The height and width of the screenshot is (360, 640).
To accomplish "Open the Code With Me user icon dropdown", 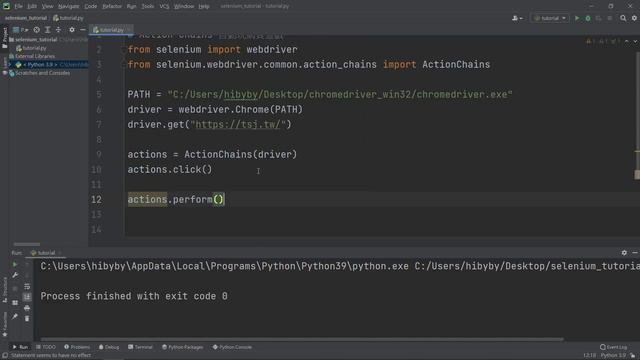I will (517, 18).
